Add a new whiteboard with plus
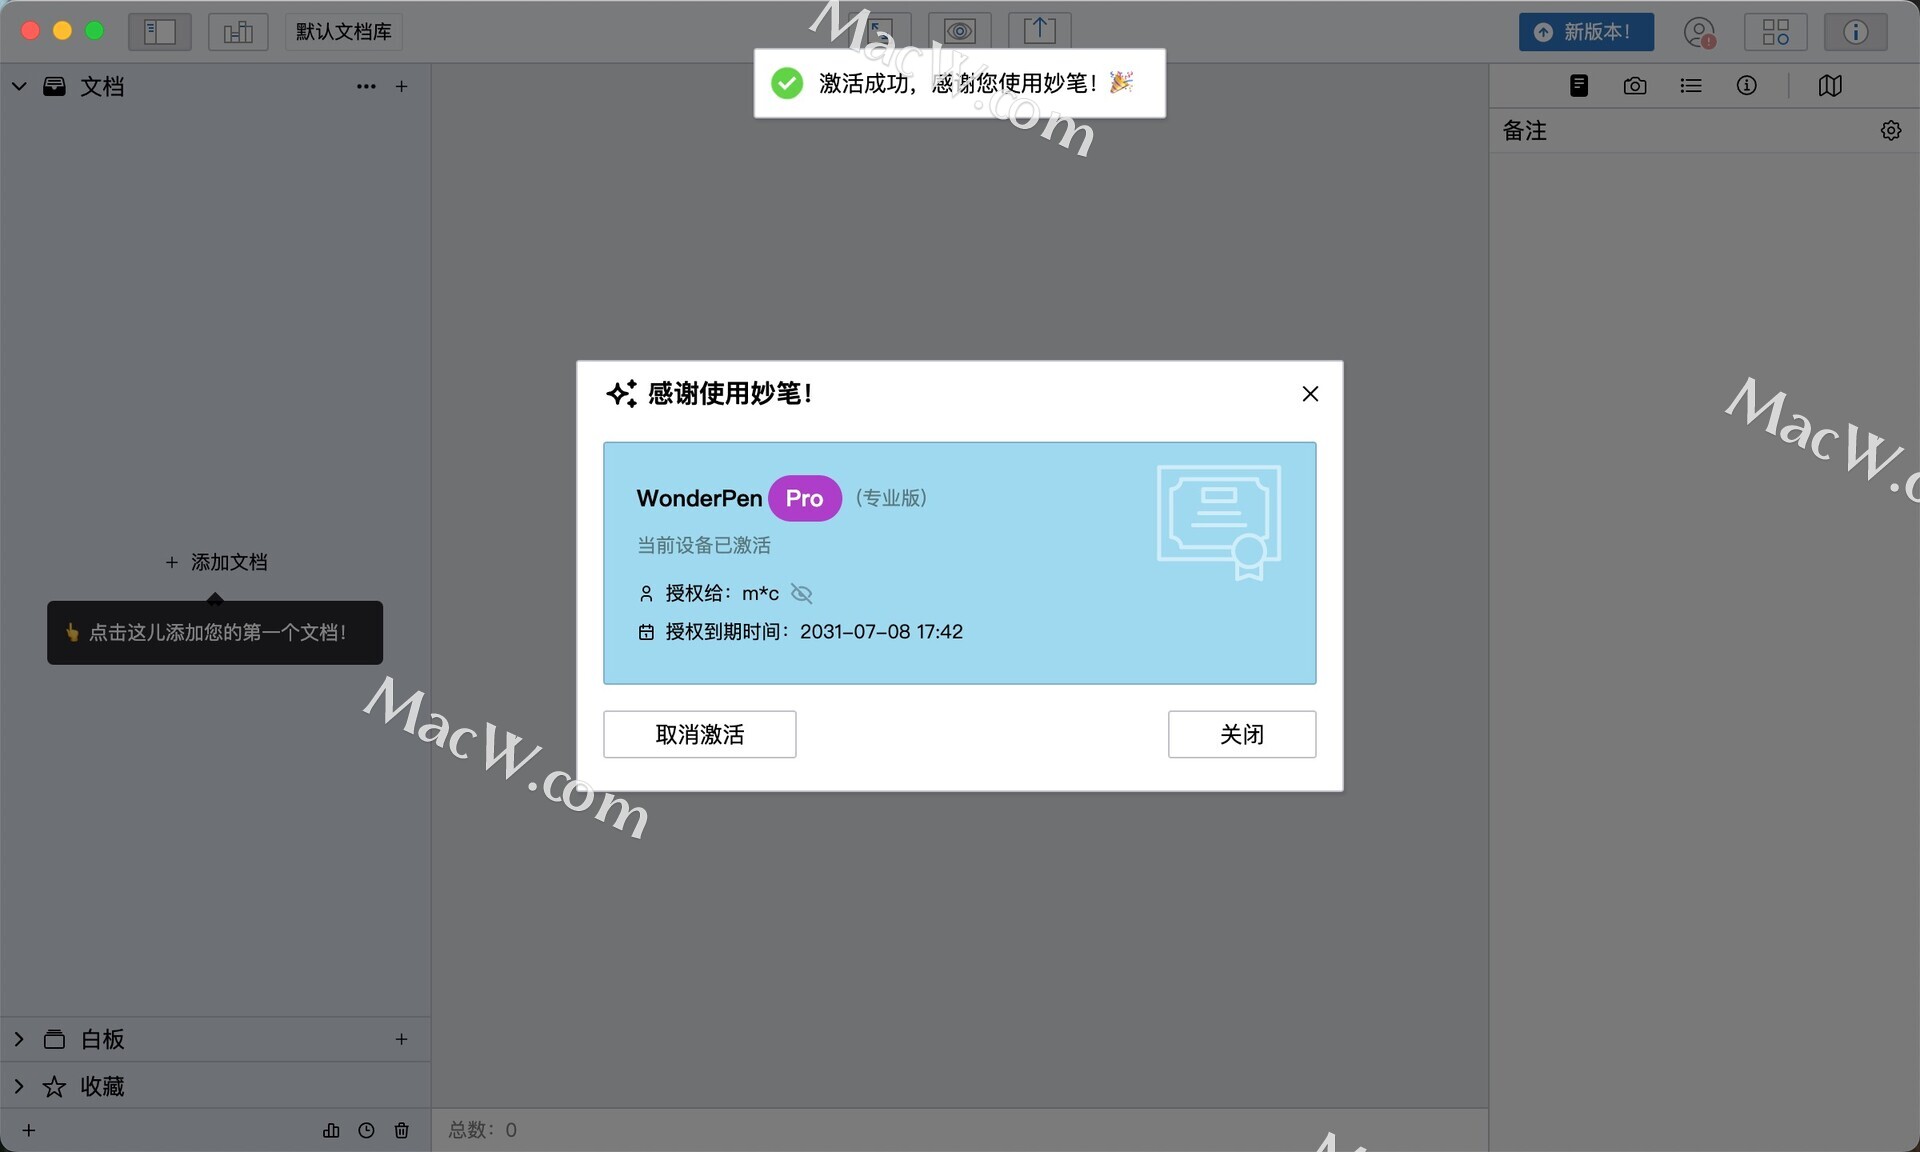1920x1152 pixels. coord(401,1039)
